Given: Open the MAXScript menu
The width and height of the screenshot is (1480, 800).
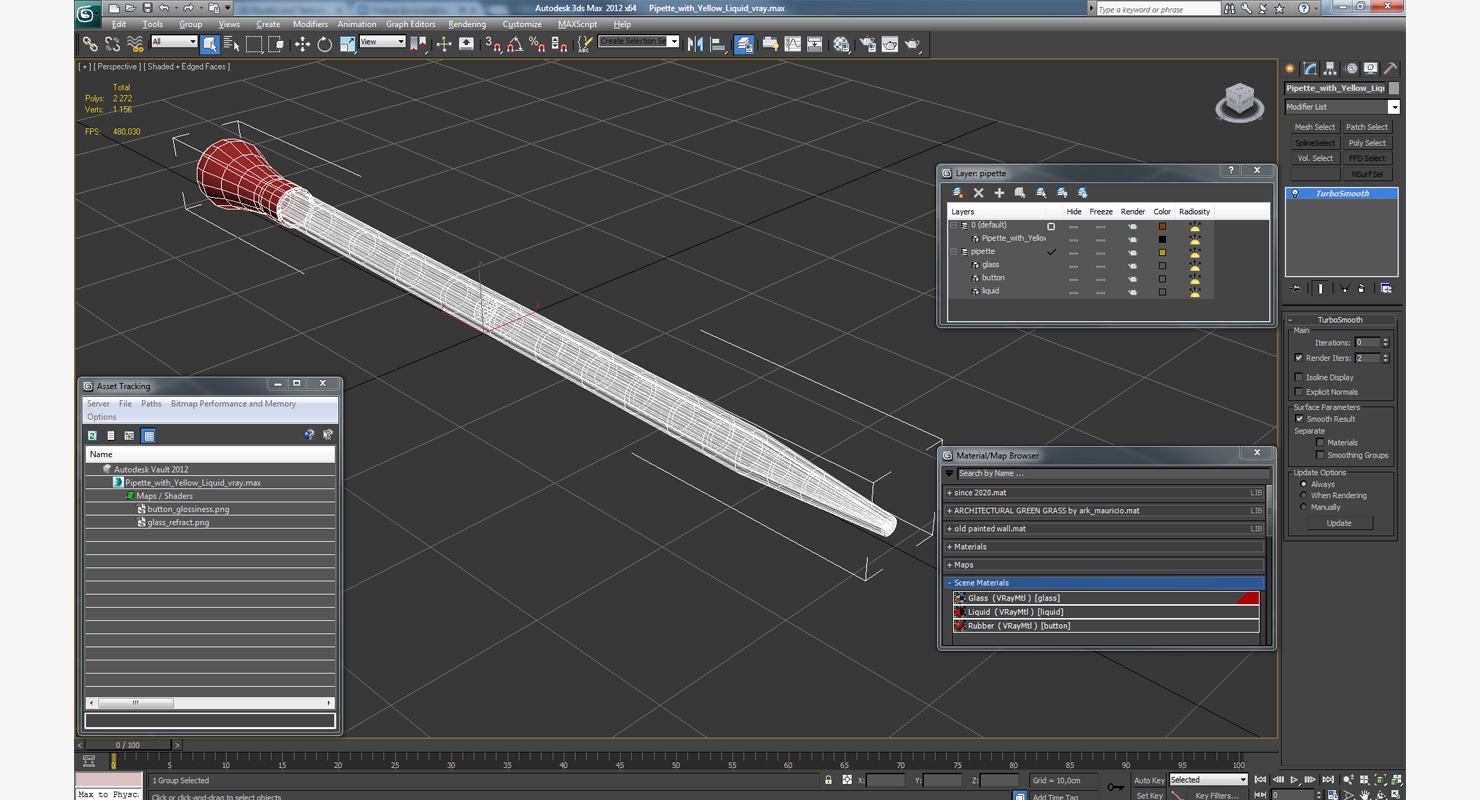Looking at the screenshot, I should 577,24.
